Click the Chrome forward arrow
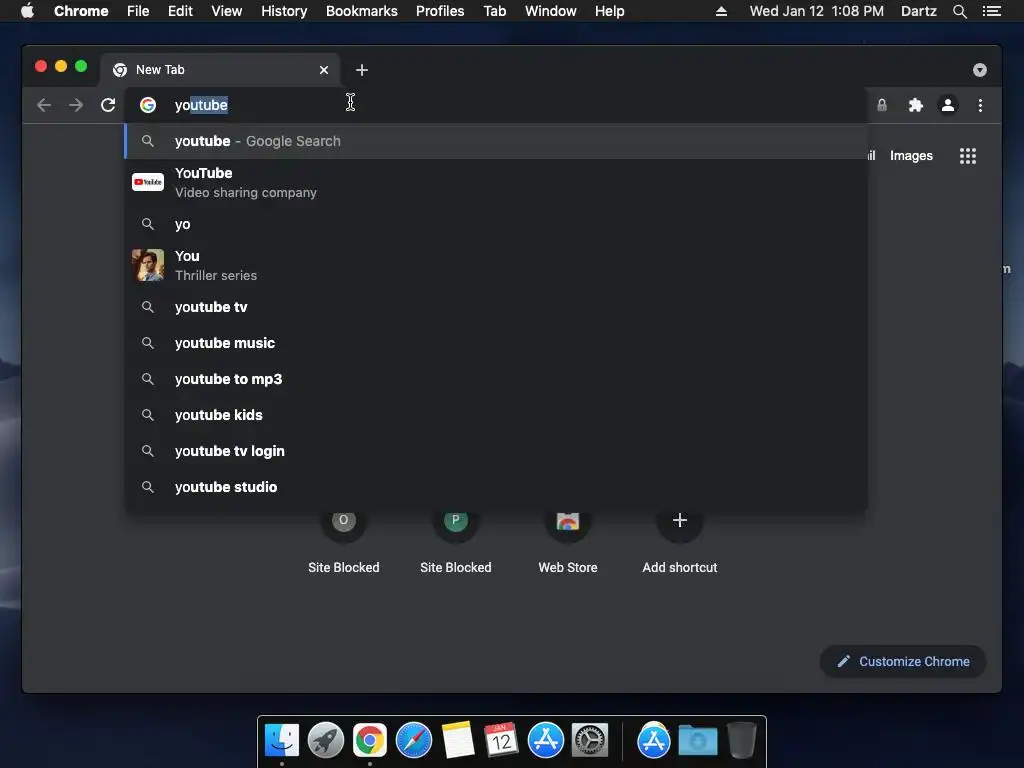The height and width of the screenshot is (768, 1024). 76,105
